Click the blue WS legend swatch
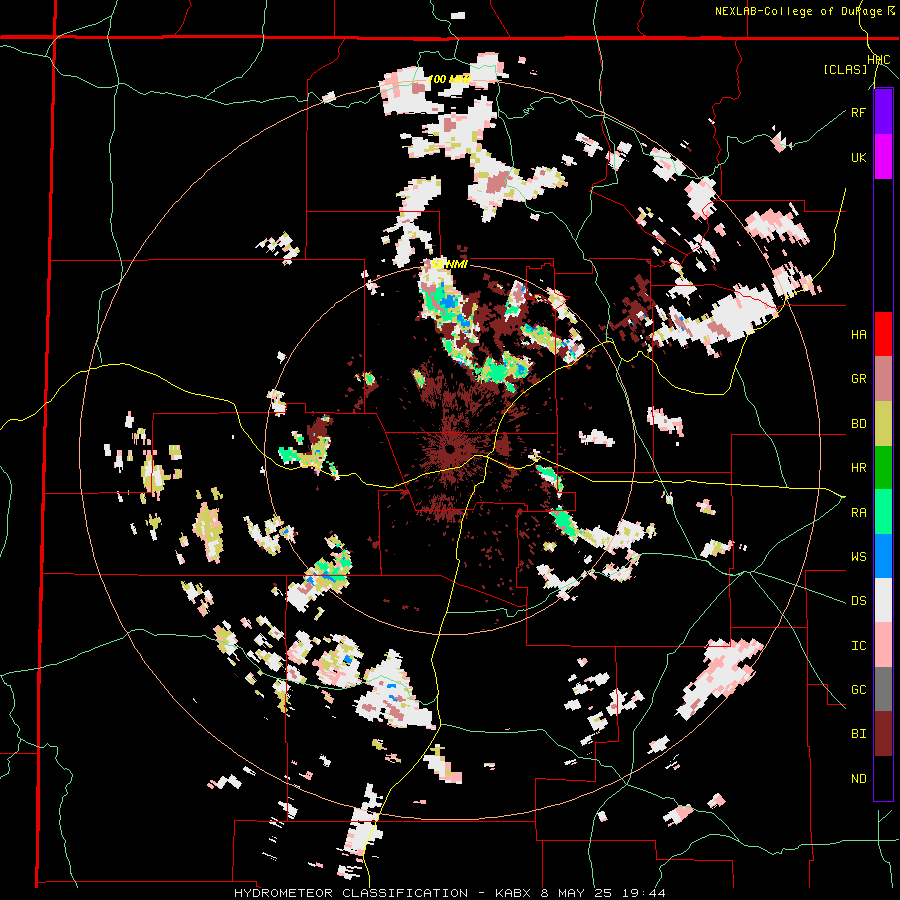This screenshot has width=900, height=900. pyautogui.click(x=883, y=556)
